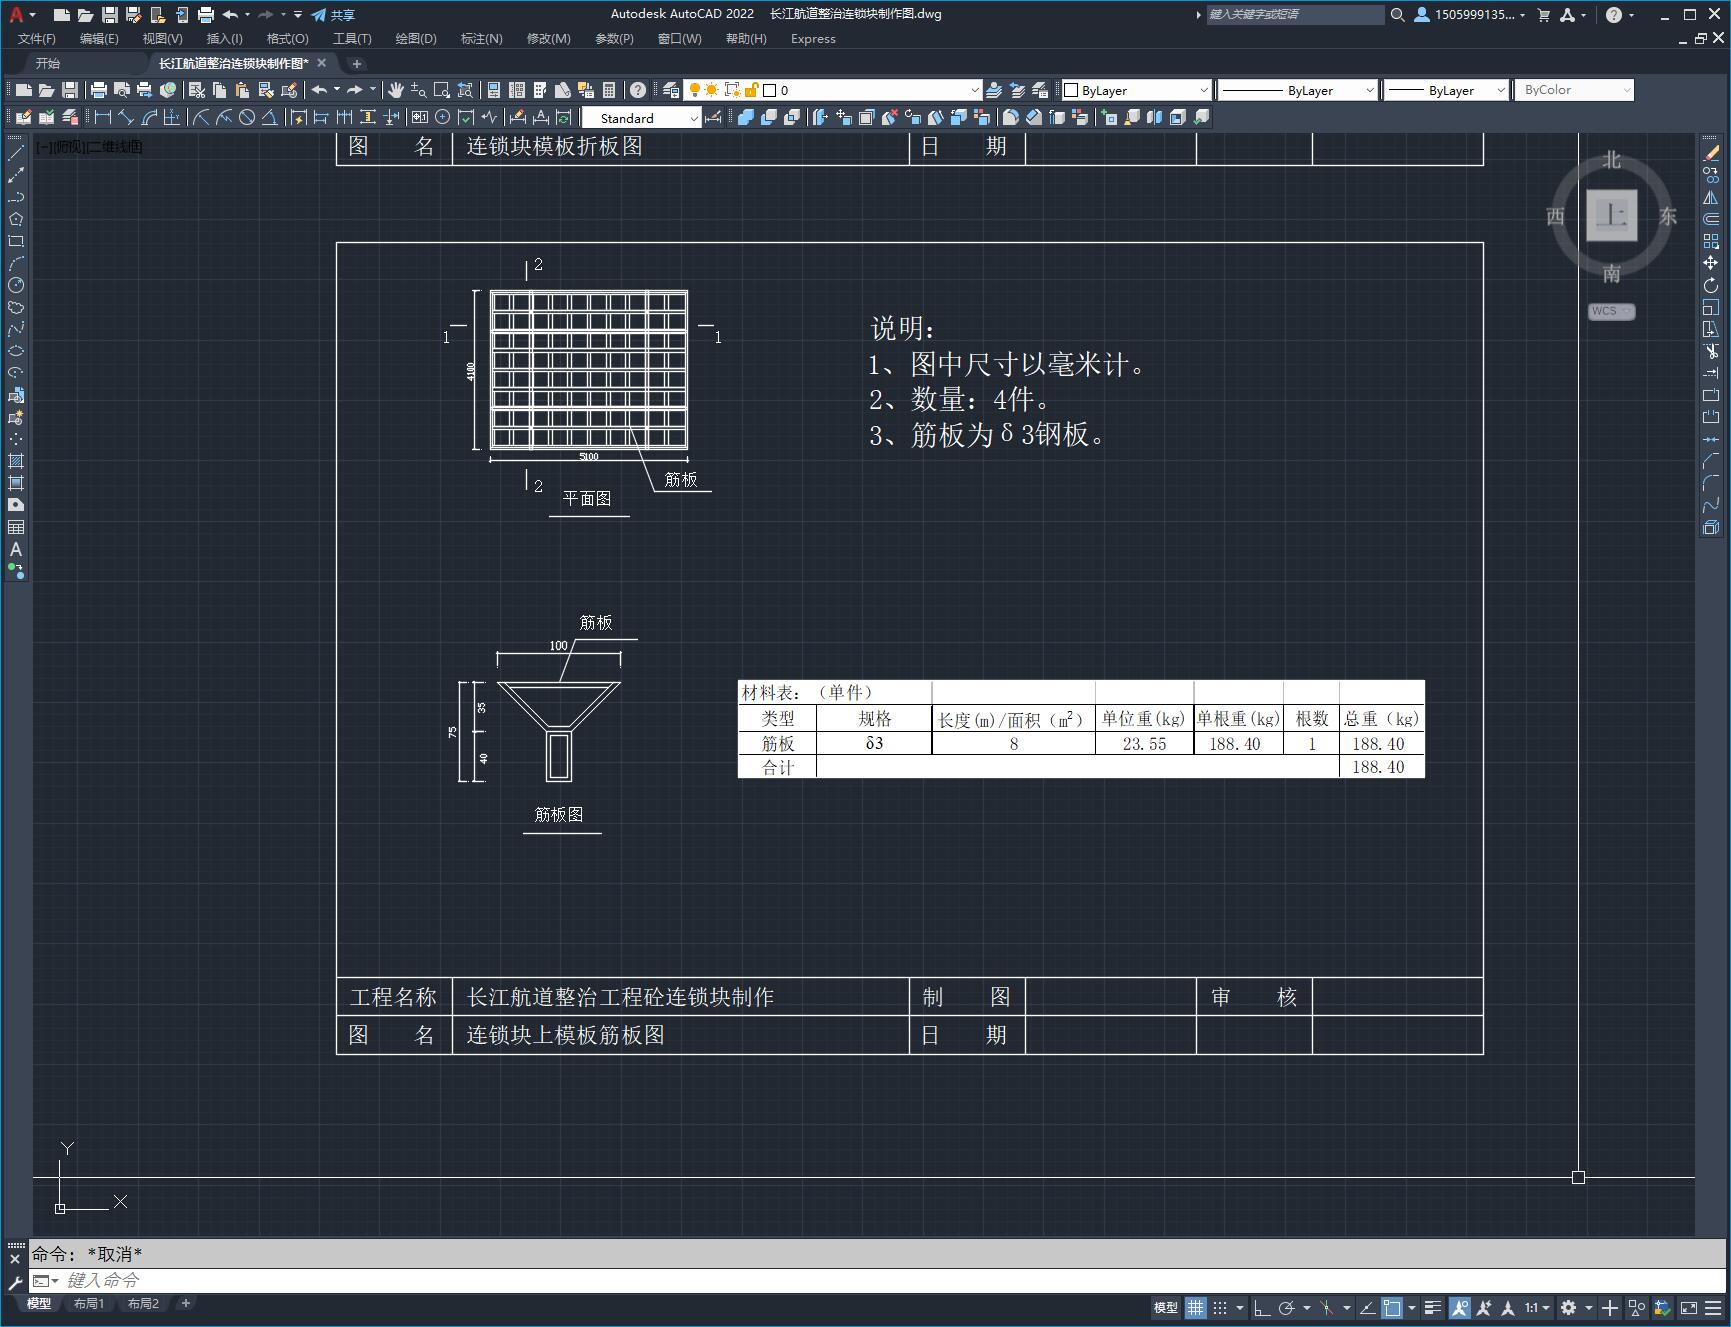Screen dimensions: 1731x1327
Task: Open Zoom Window tool icon
Action: click(441, 90)
